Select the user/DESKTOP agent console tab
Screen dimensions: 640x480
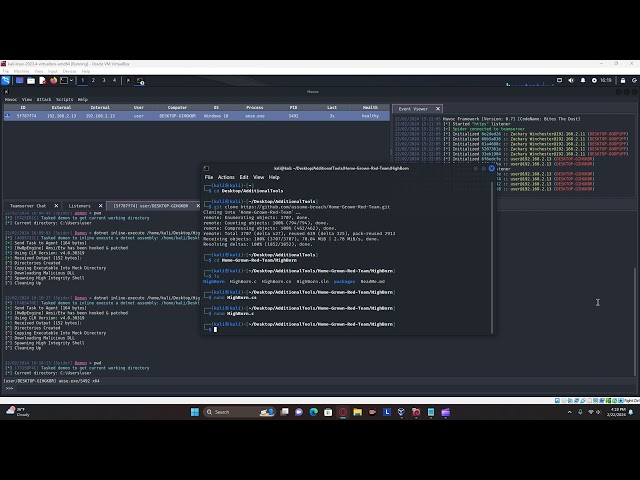(151, 206)
